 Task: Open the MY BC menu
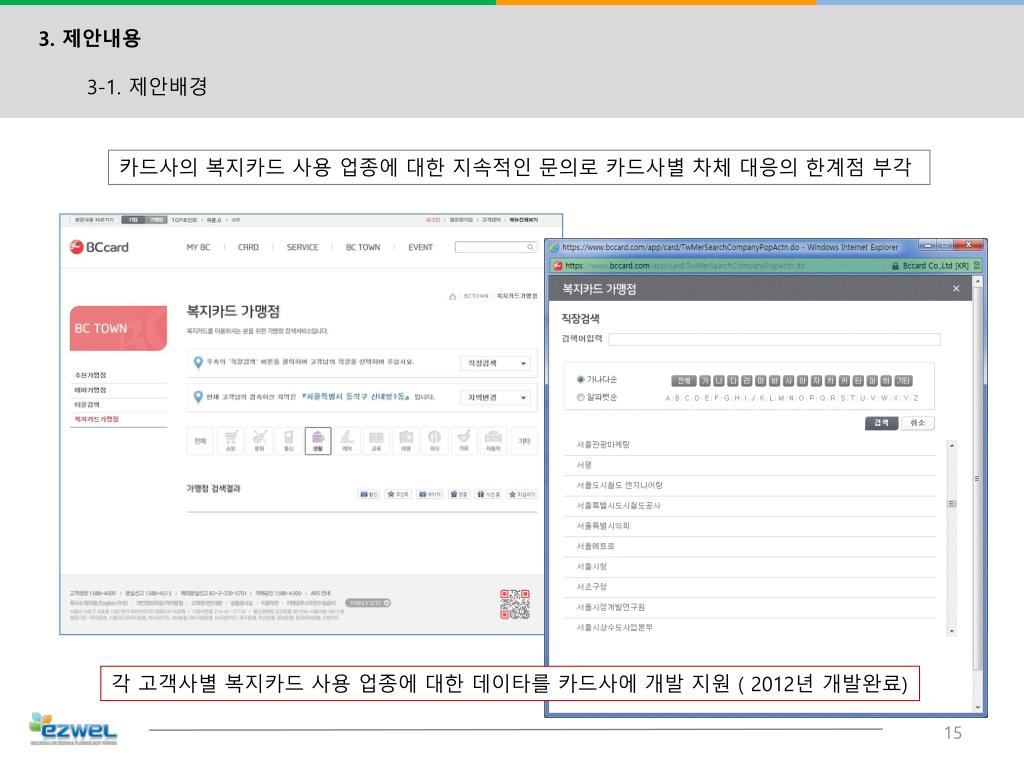pyautogui.click(x=199, y=248)
